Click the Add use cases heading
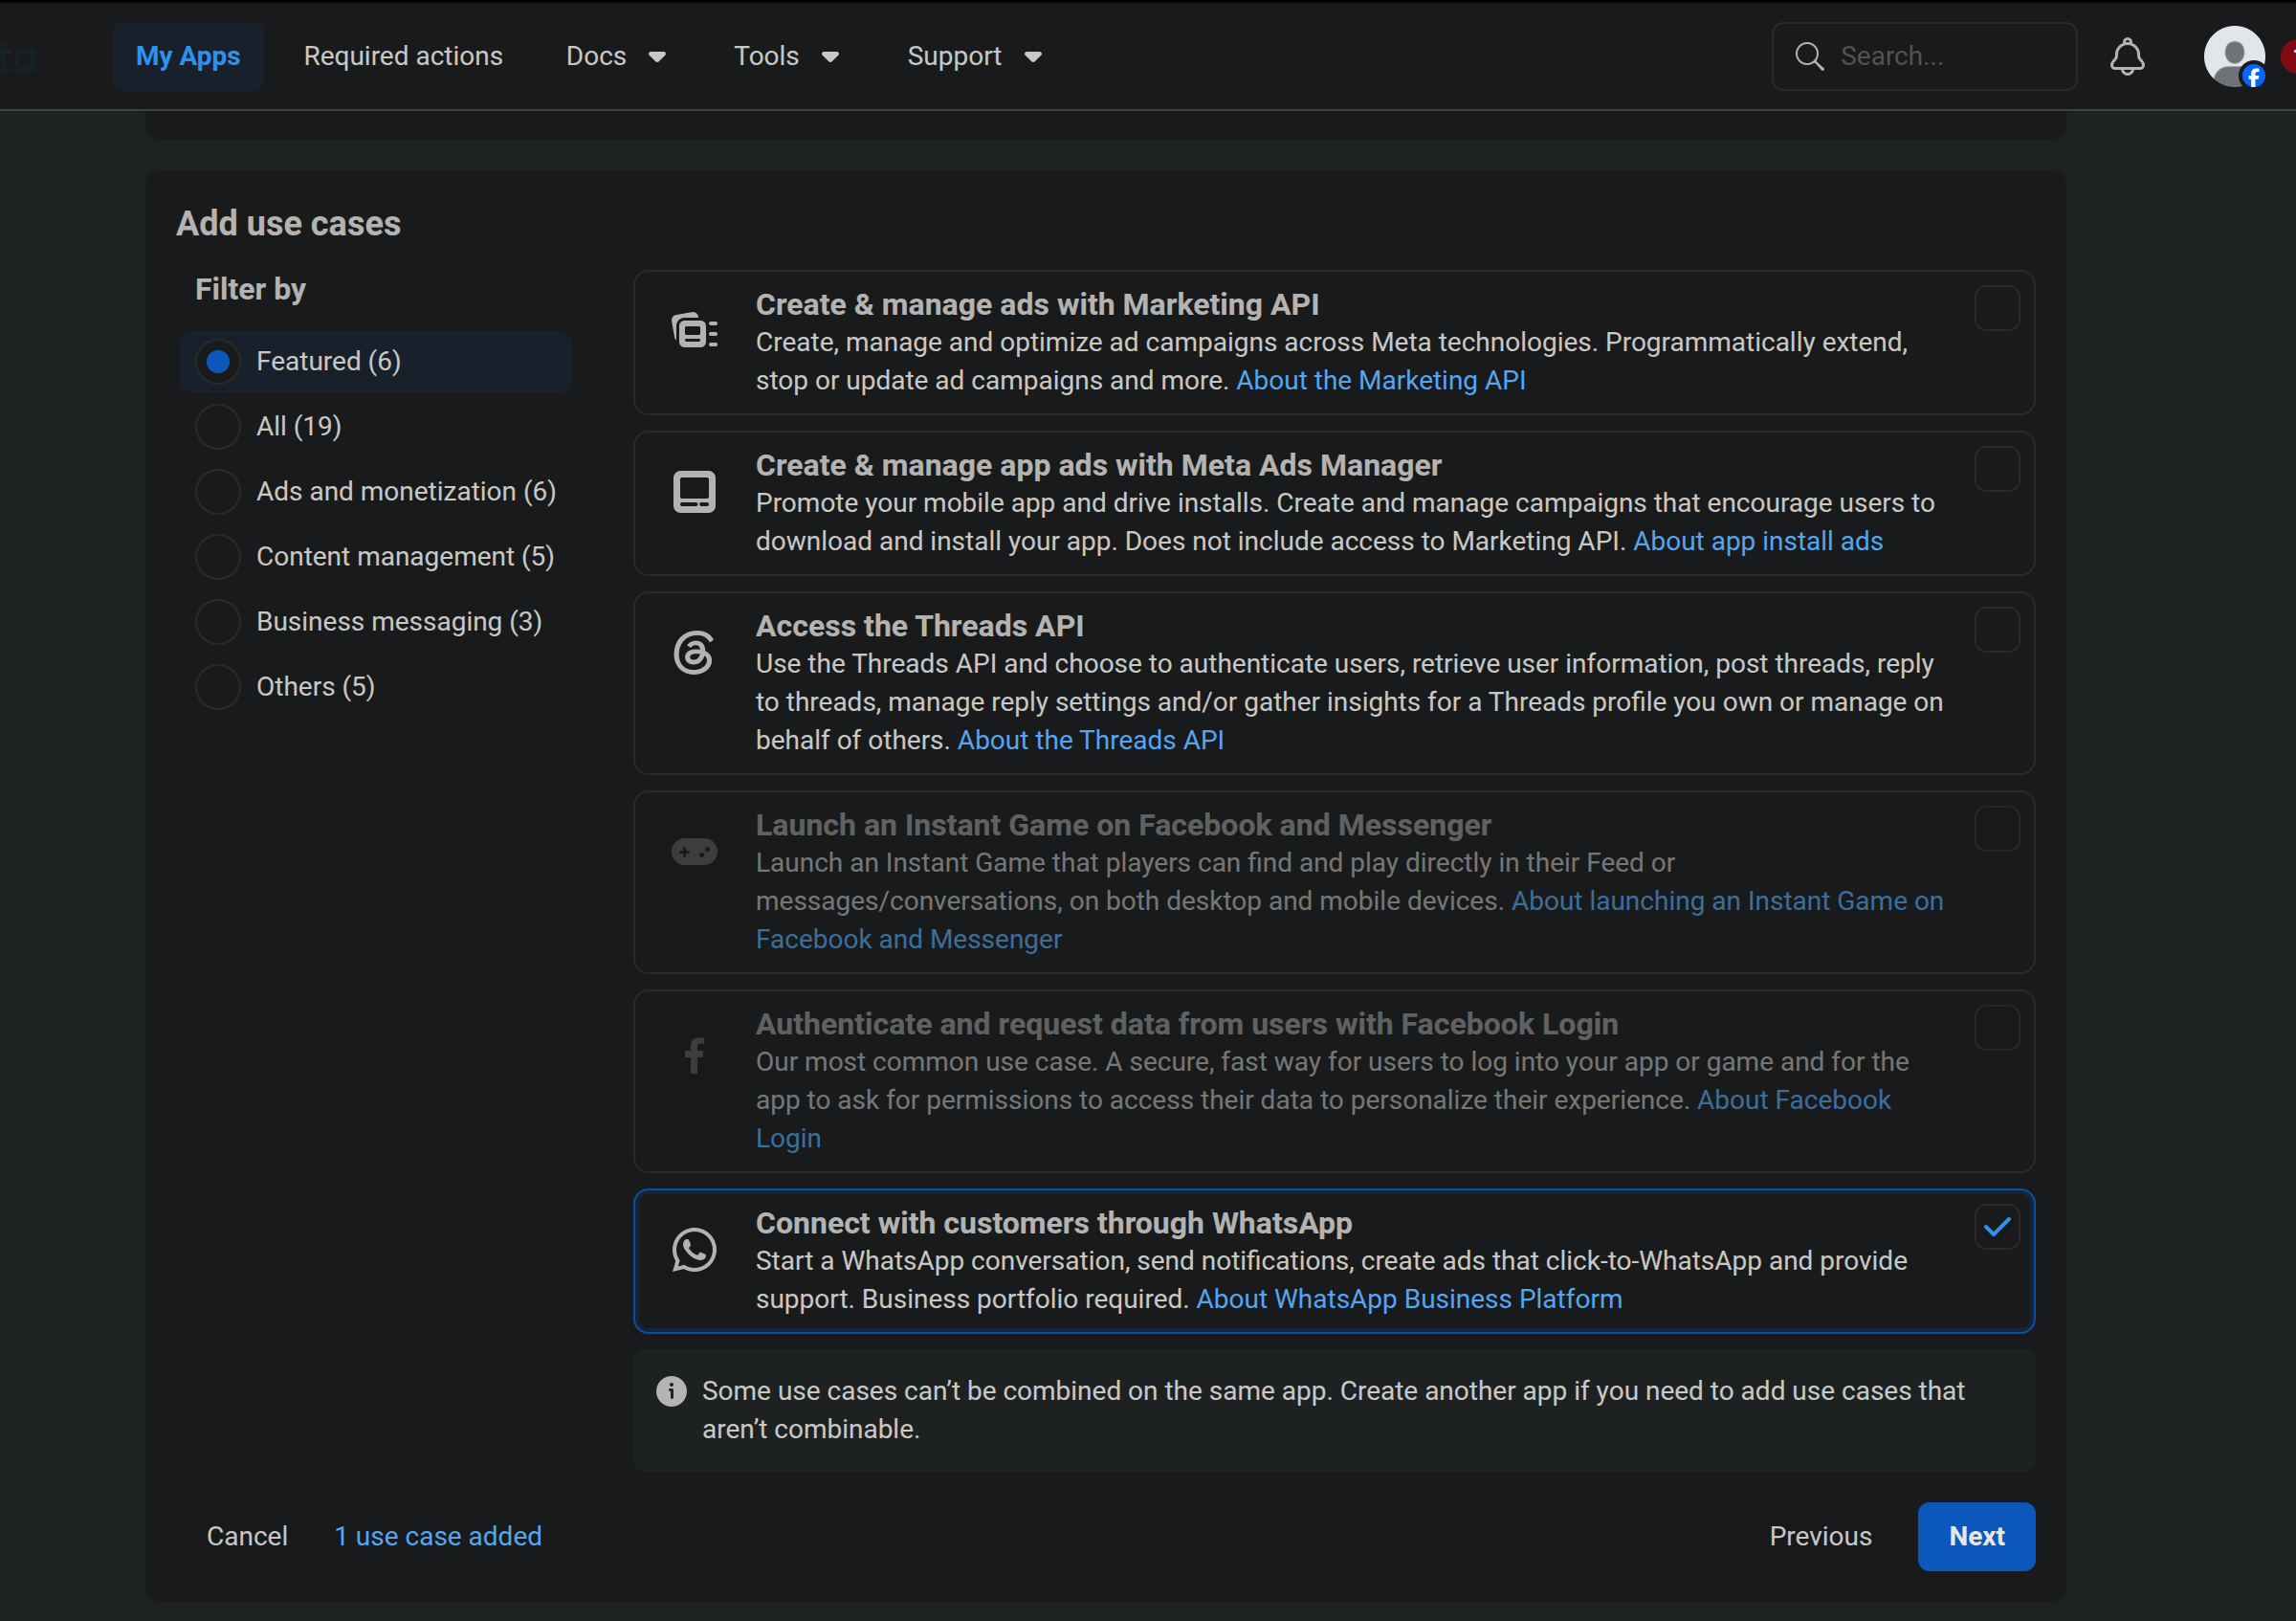Image resolution: width=2296 pixels, height=1621 pixels. click(288, 223)
